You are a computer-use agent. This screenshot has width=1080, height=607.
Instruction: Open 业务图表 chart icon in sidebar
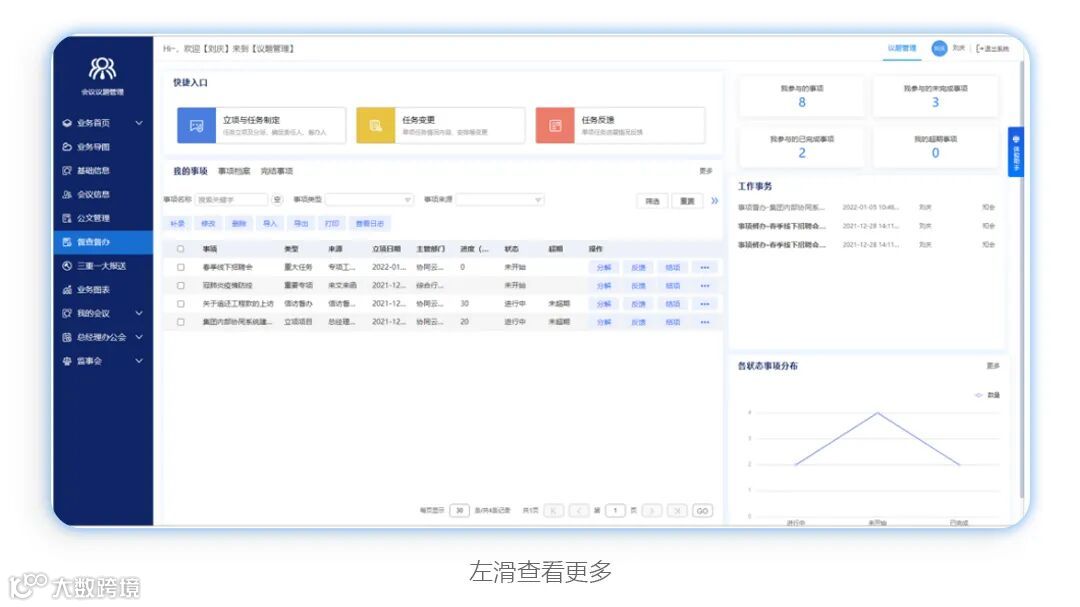click(67, 290)
